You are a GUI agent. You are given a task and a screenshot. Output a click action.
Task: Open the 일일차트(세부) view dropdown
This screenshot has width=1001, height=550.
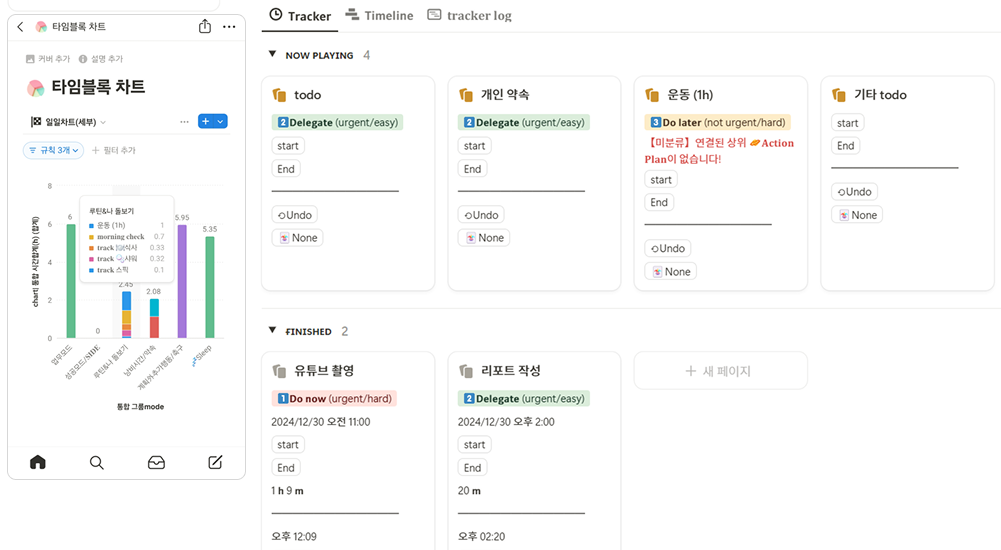pyautogui.click(x=68, y=122)
